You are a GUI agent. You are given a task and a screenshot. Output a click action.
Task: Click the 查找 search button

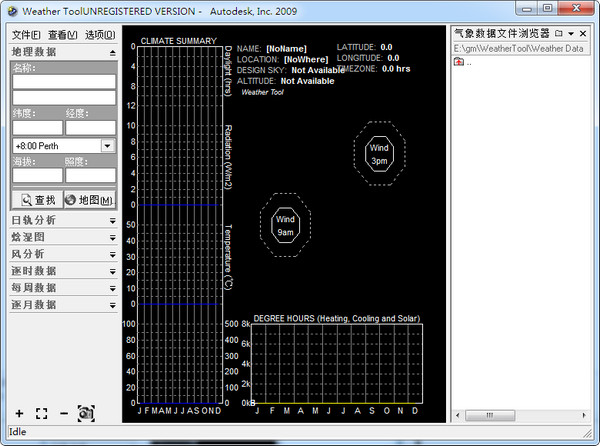click(37, 199)
